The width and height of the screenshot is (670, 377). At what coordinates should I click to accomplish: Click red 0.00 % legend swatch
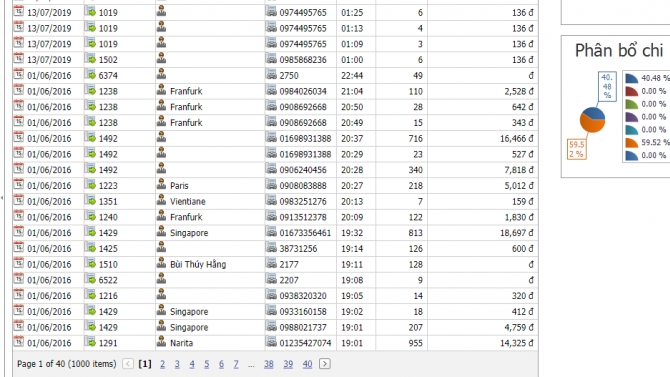pos(632,91)
